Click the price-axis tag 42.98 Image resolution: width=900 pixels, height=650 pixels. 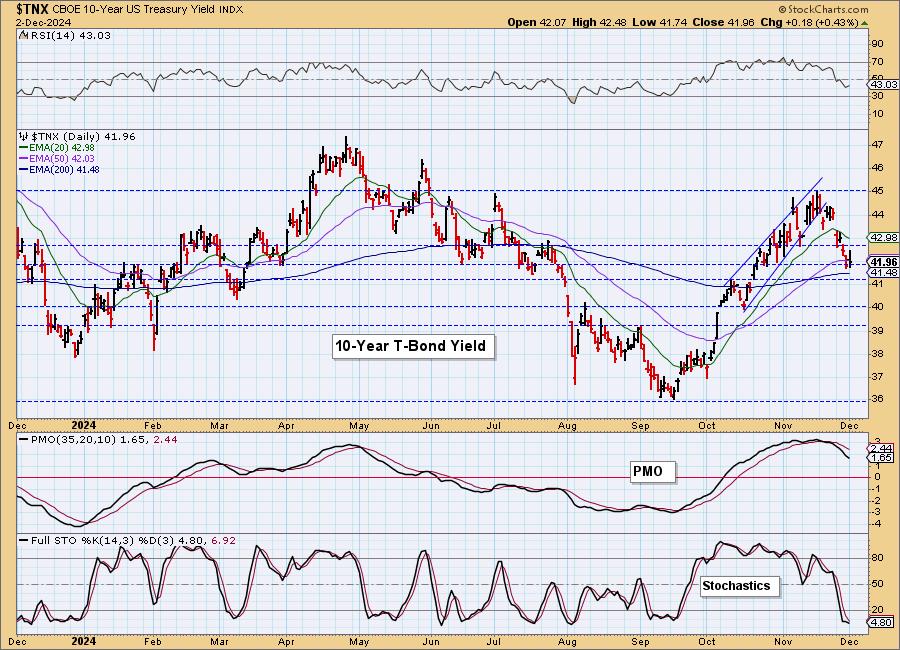[x=884, y=237]
